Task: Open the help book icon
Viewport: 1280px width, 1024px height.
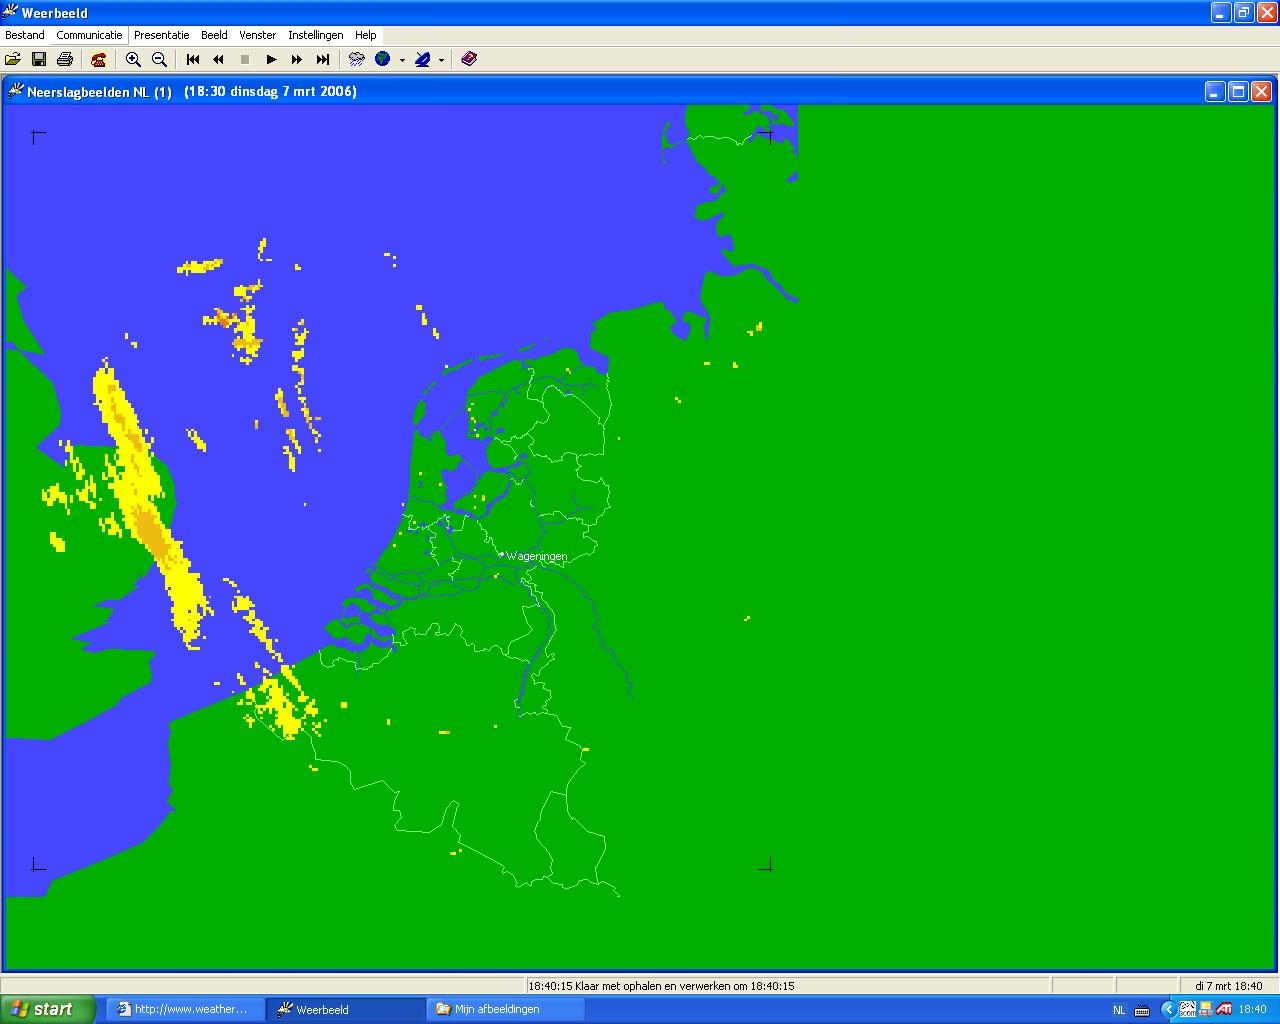Action: 469,60
